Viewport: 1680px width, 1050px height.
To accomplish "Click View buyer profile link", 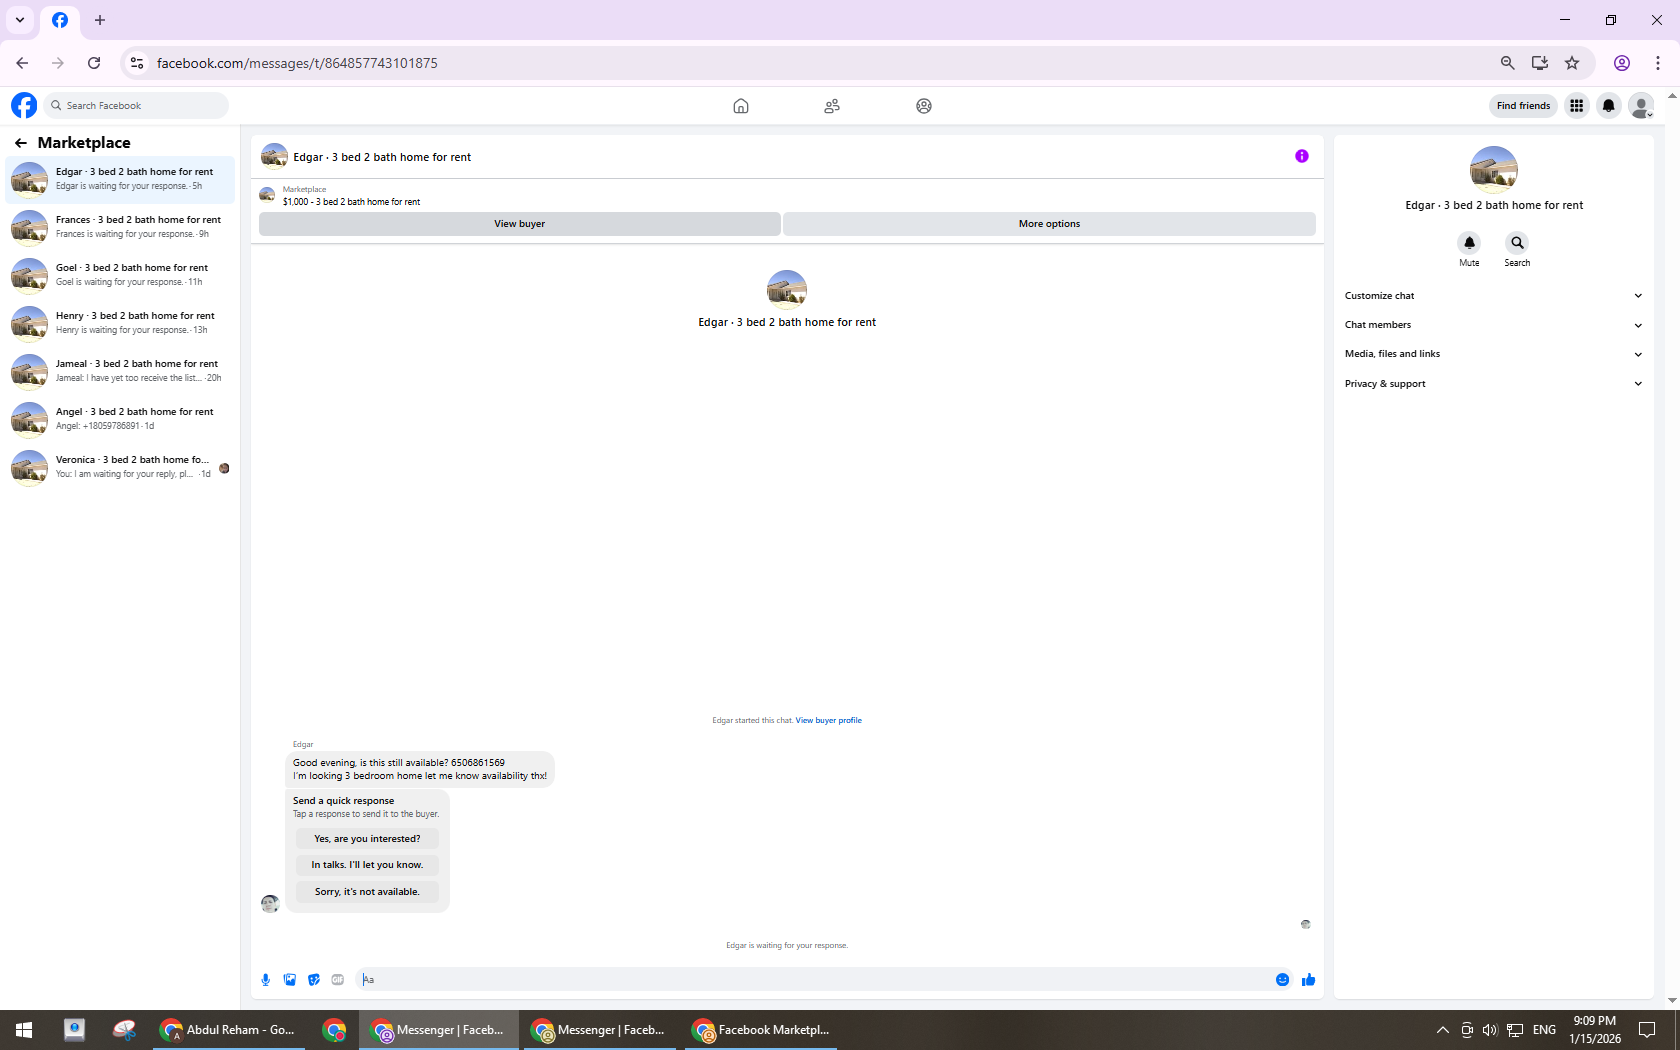I will [x=828, y=720].
